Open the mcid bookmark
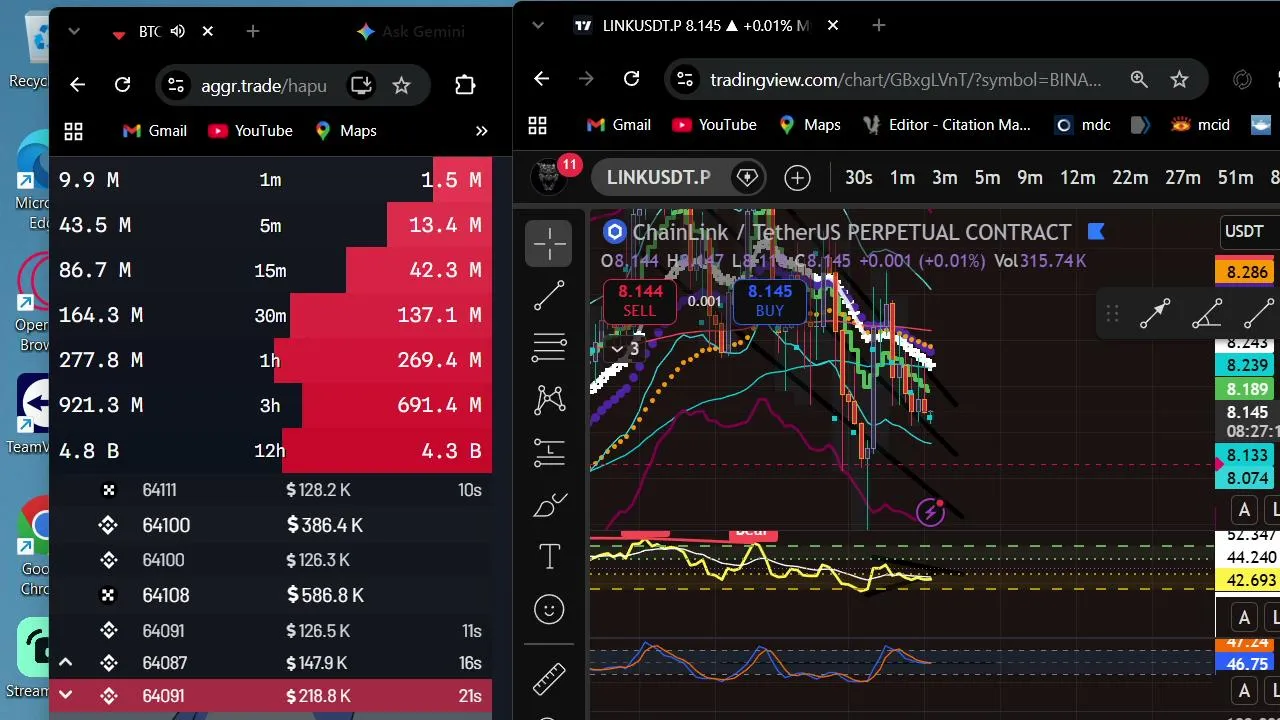The image size is (1280, 720). tap(1200, 125)
